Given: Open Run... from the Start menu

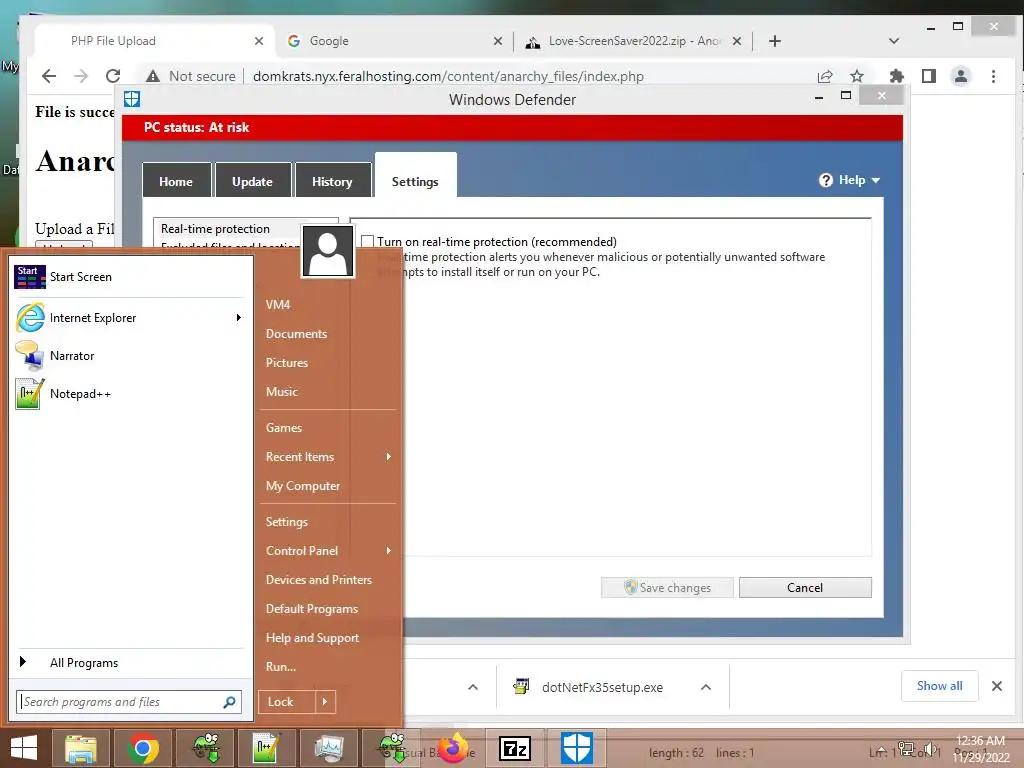Looking at the screenshot, I should click(x=281, y=667).
